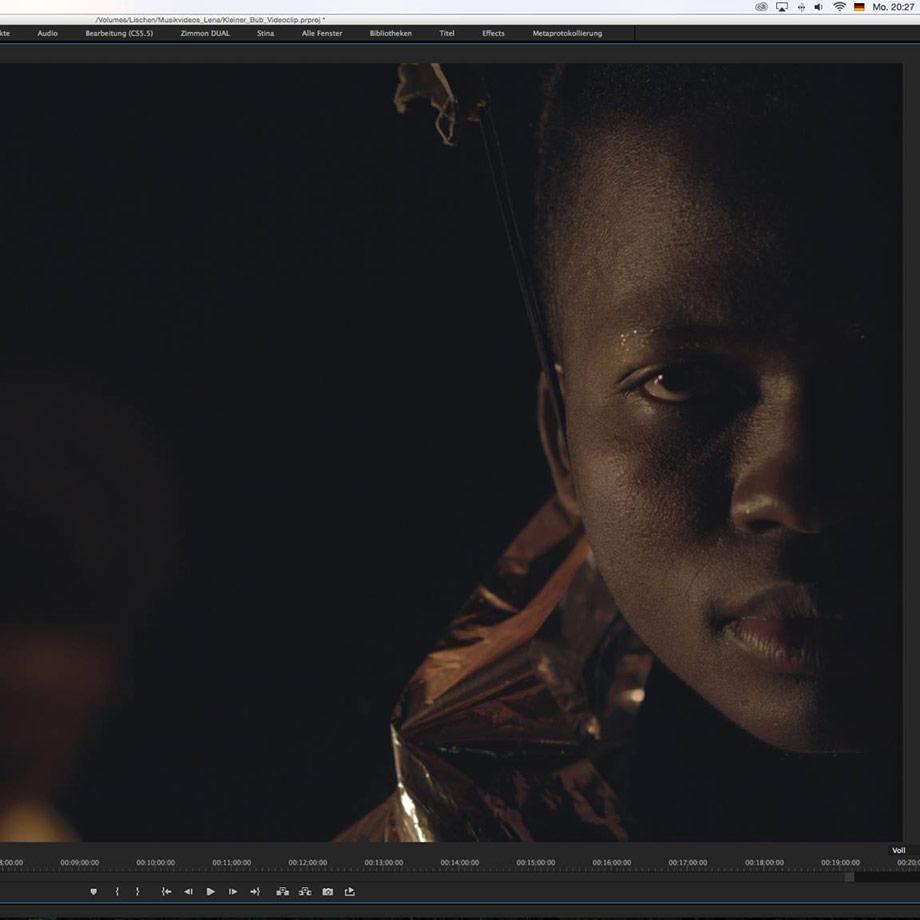
Task: Add a marker with the marker button
Action: point(93,892)
